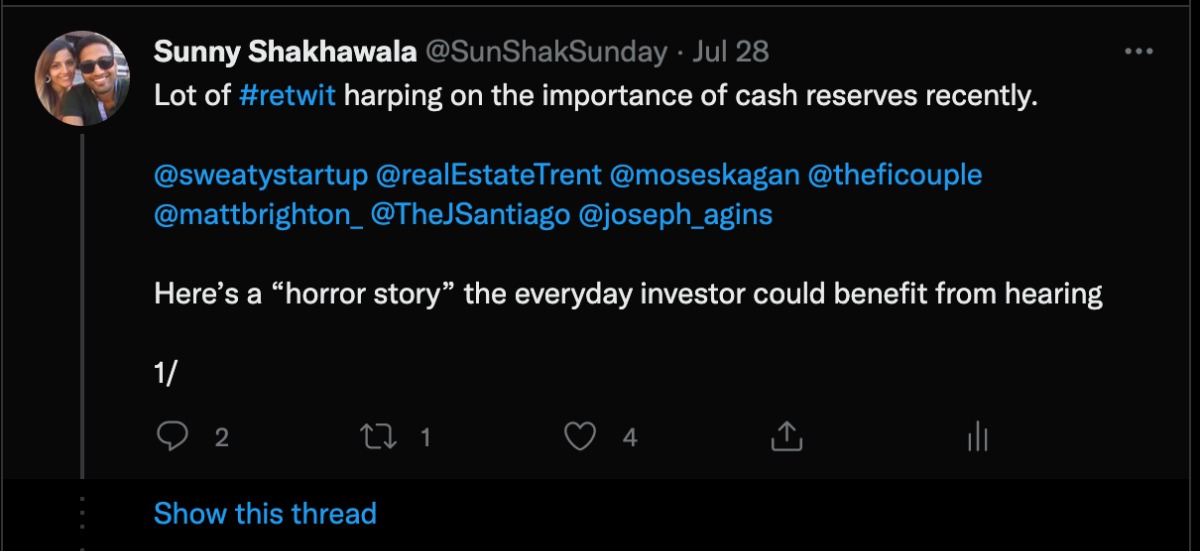The image size is (1200, 551).
Task: Click the @theficouple mention link
Action: click(x=894, y=175)
